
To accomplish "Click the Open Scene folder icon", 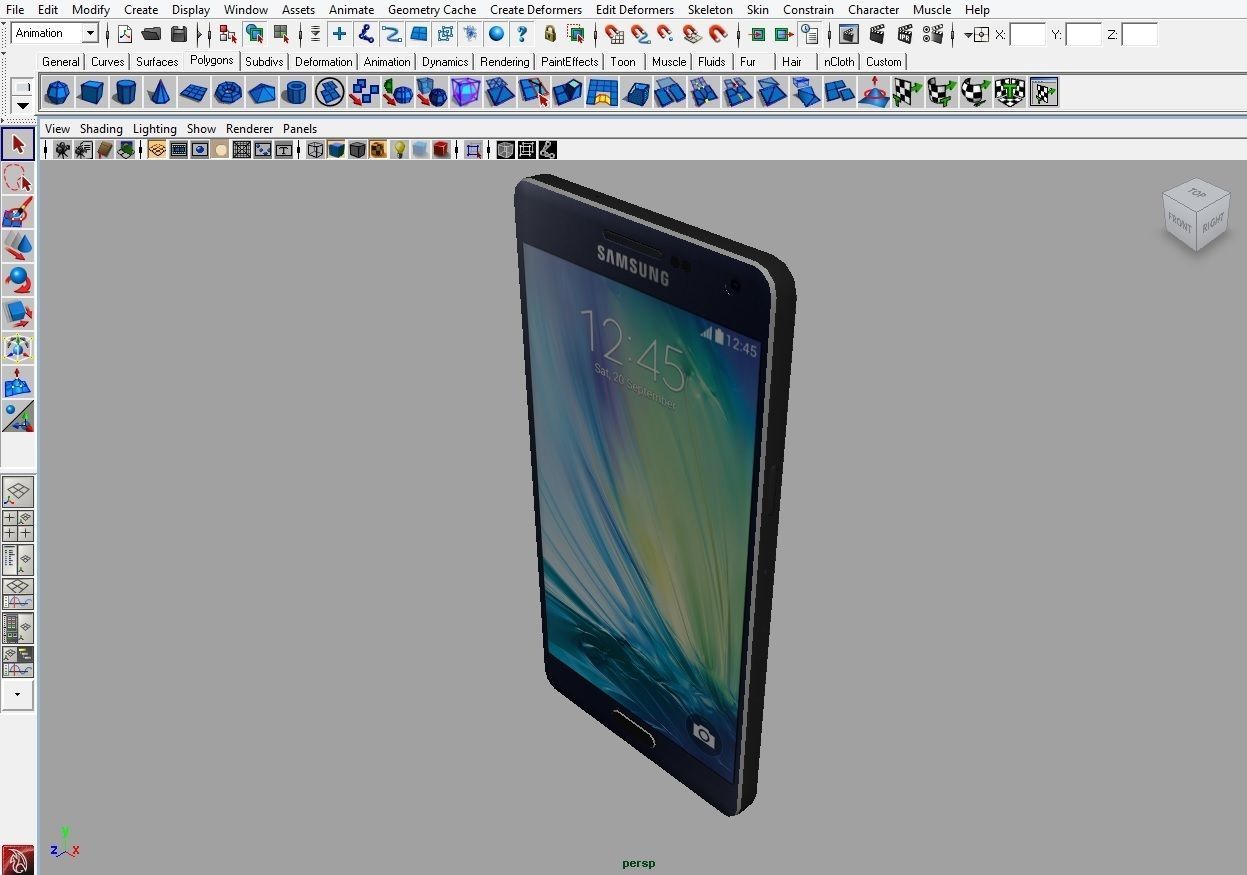I will pyautogui.click(x=151, y=34).
